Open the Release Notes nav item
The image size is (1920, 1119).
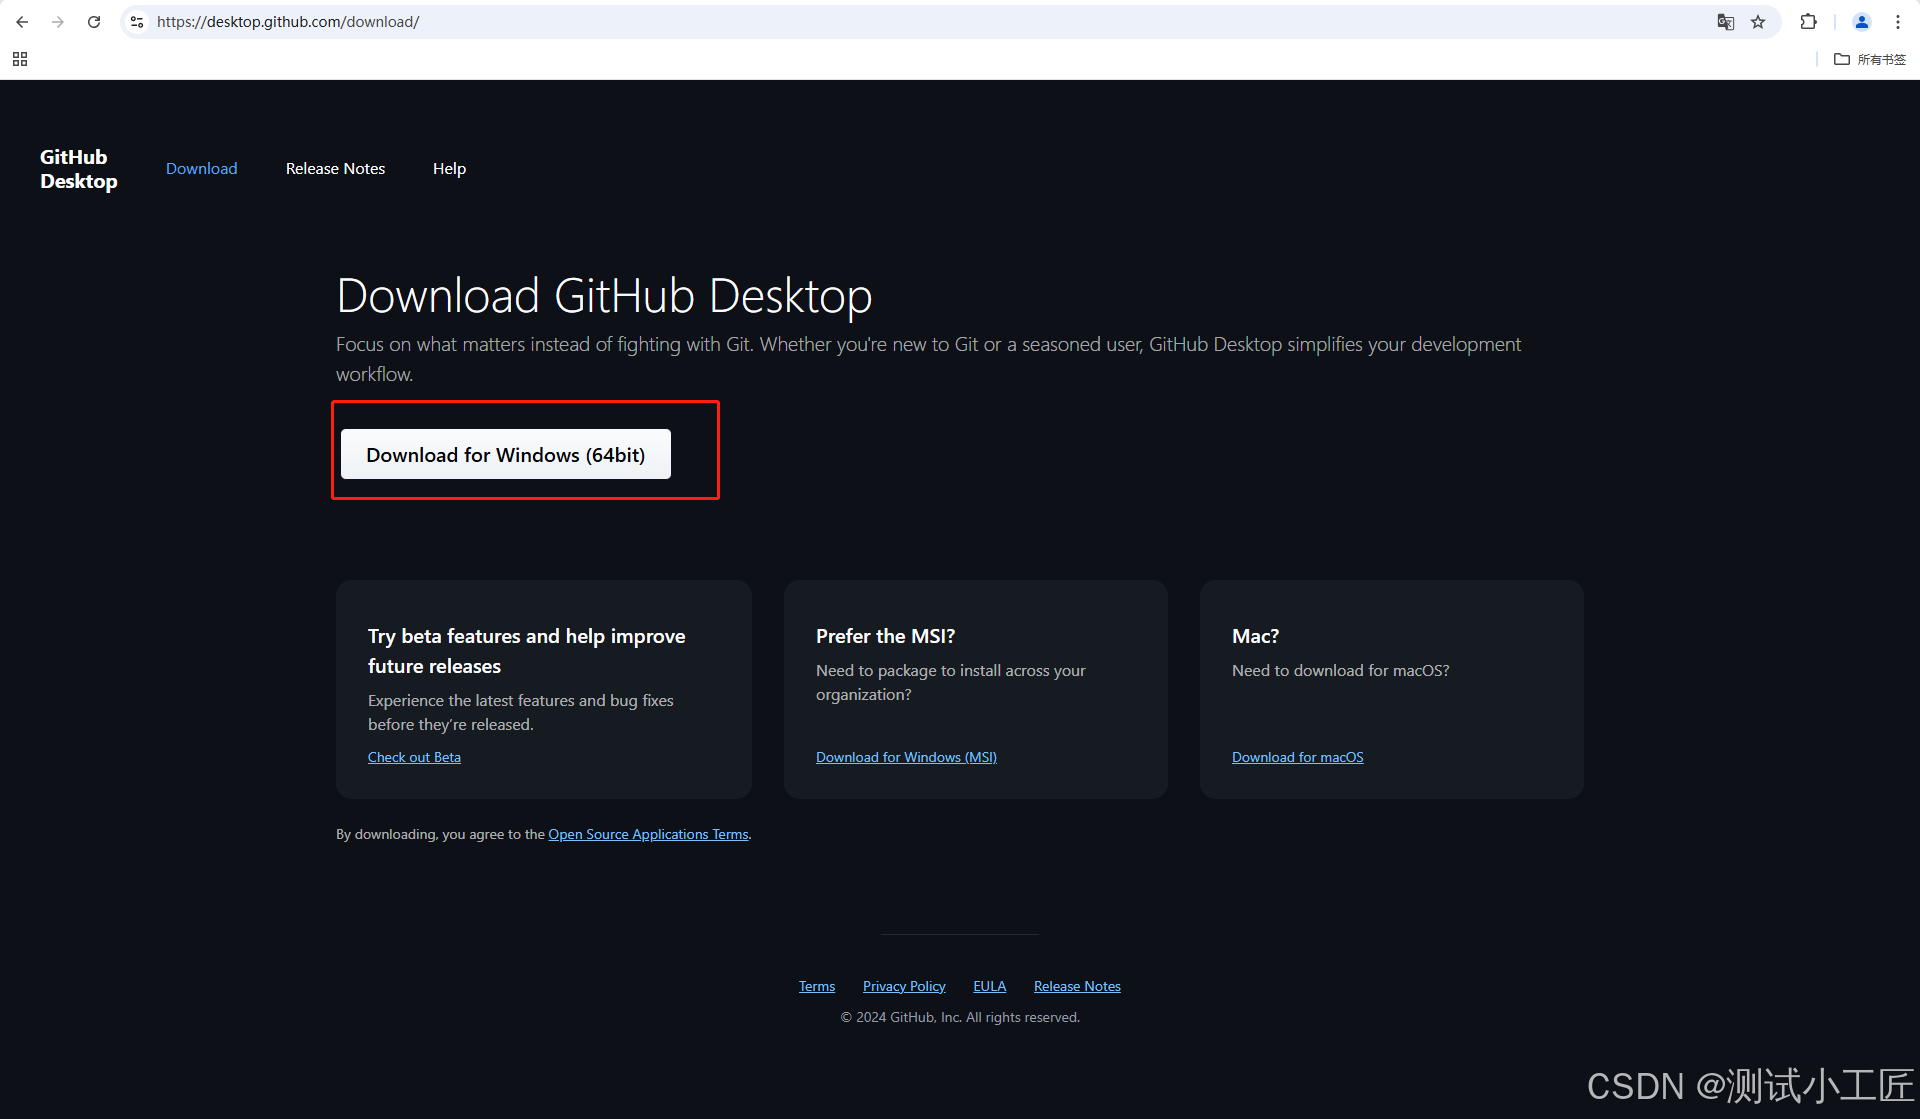point(335,169)
